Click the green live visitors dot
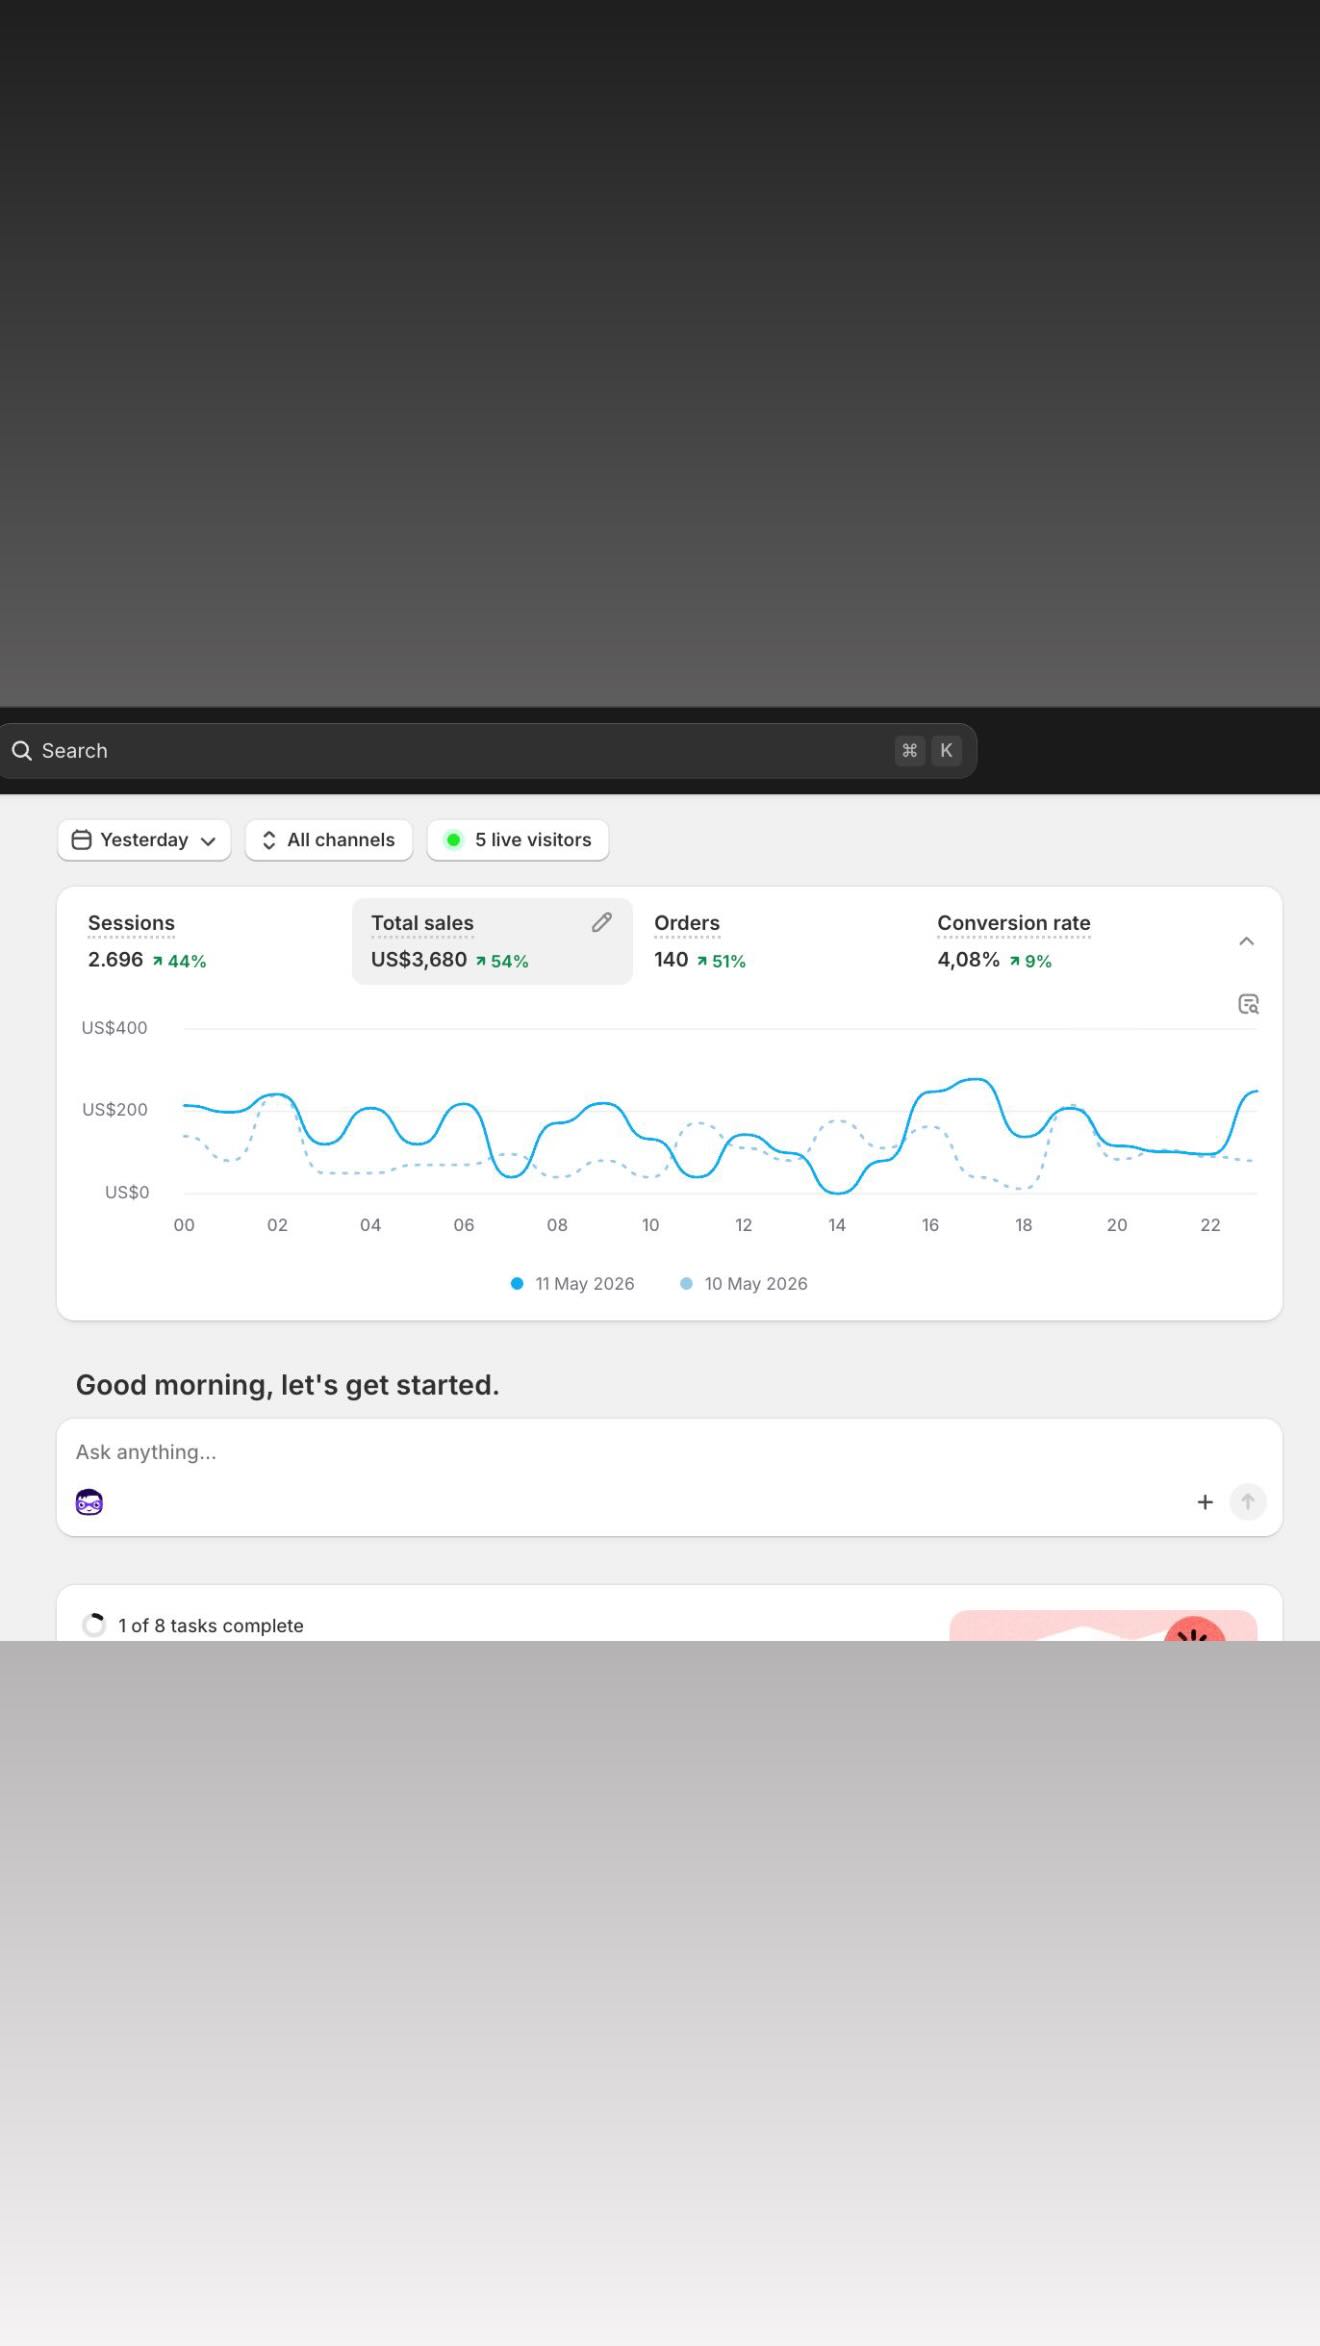Screen dimensions: 1320x2346 (454, 840)
